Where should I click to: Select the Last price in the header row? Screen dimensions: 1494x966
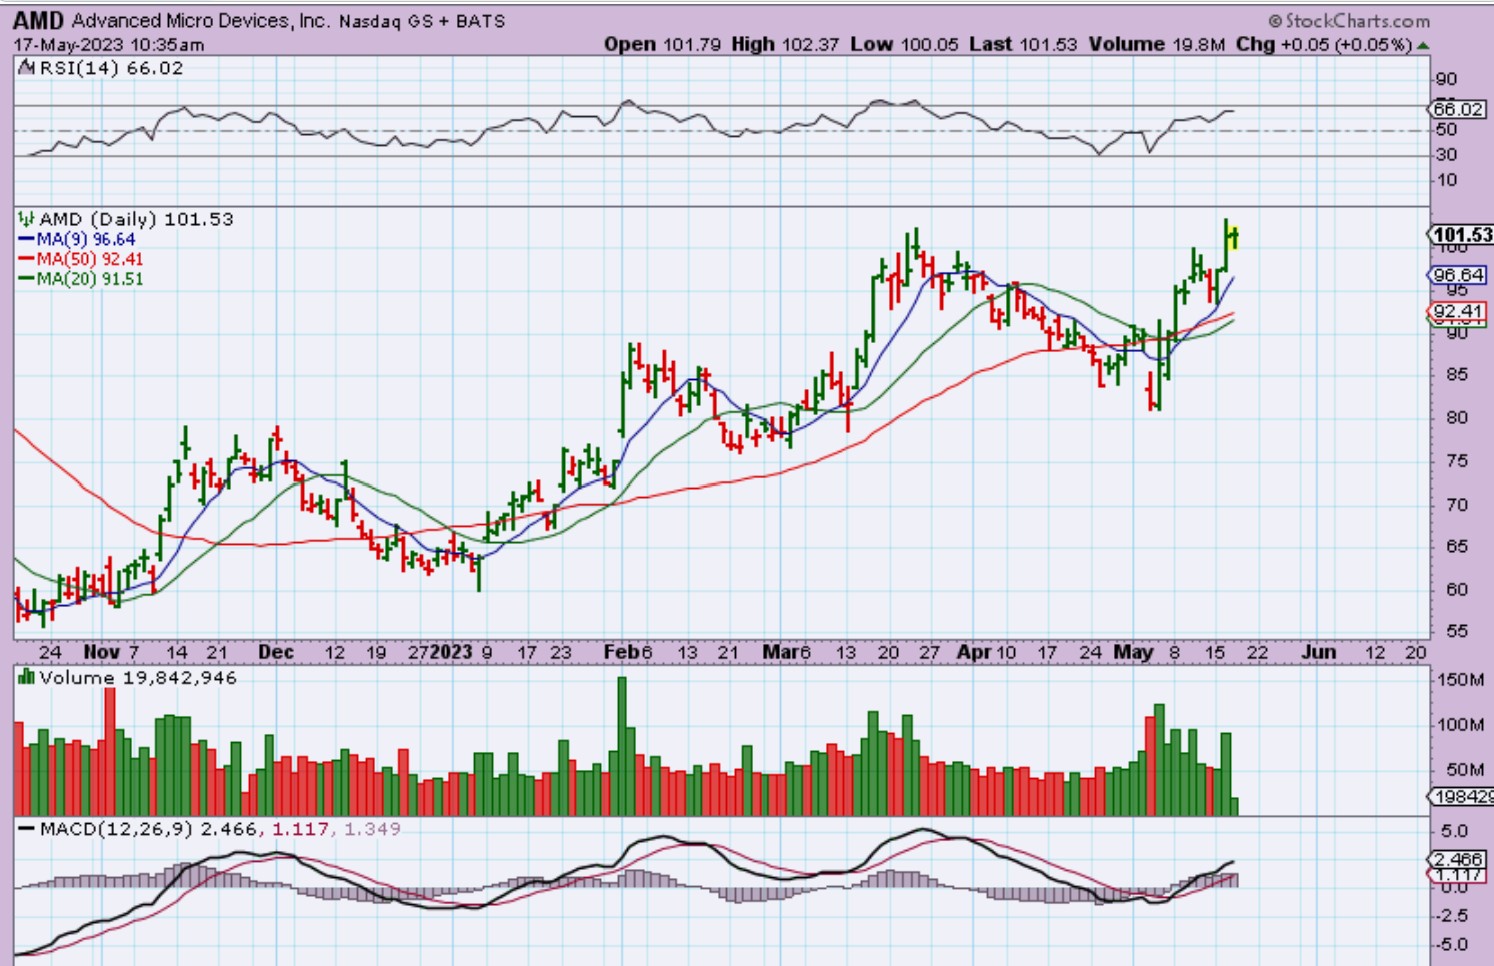pos(1024,44)
